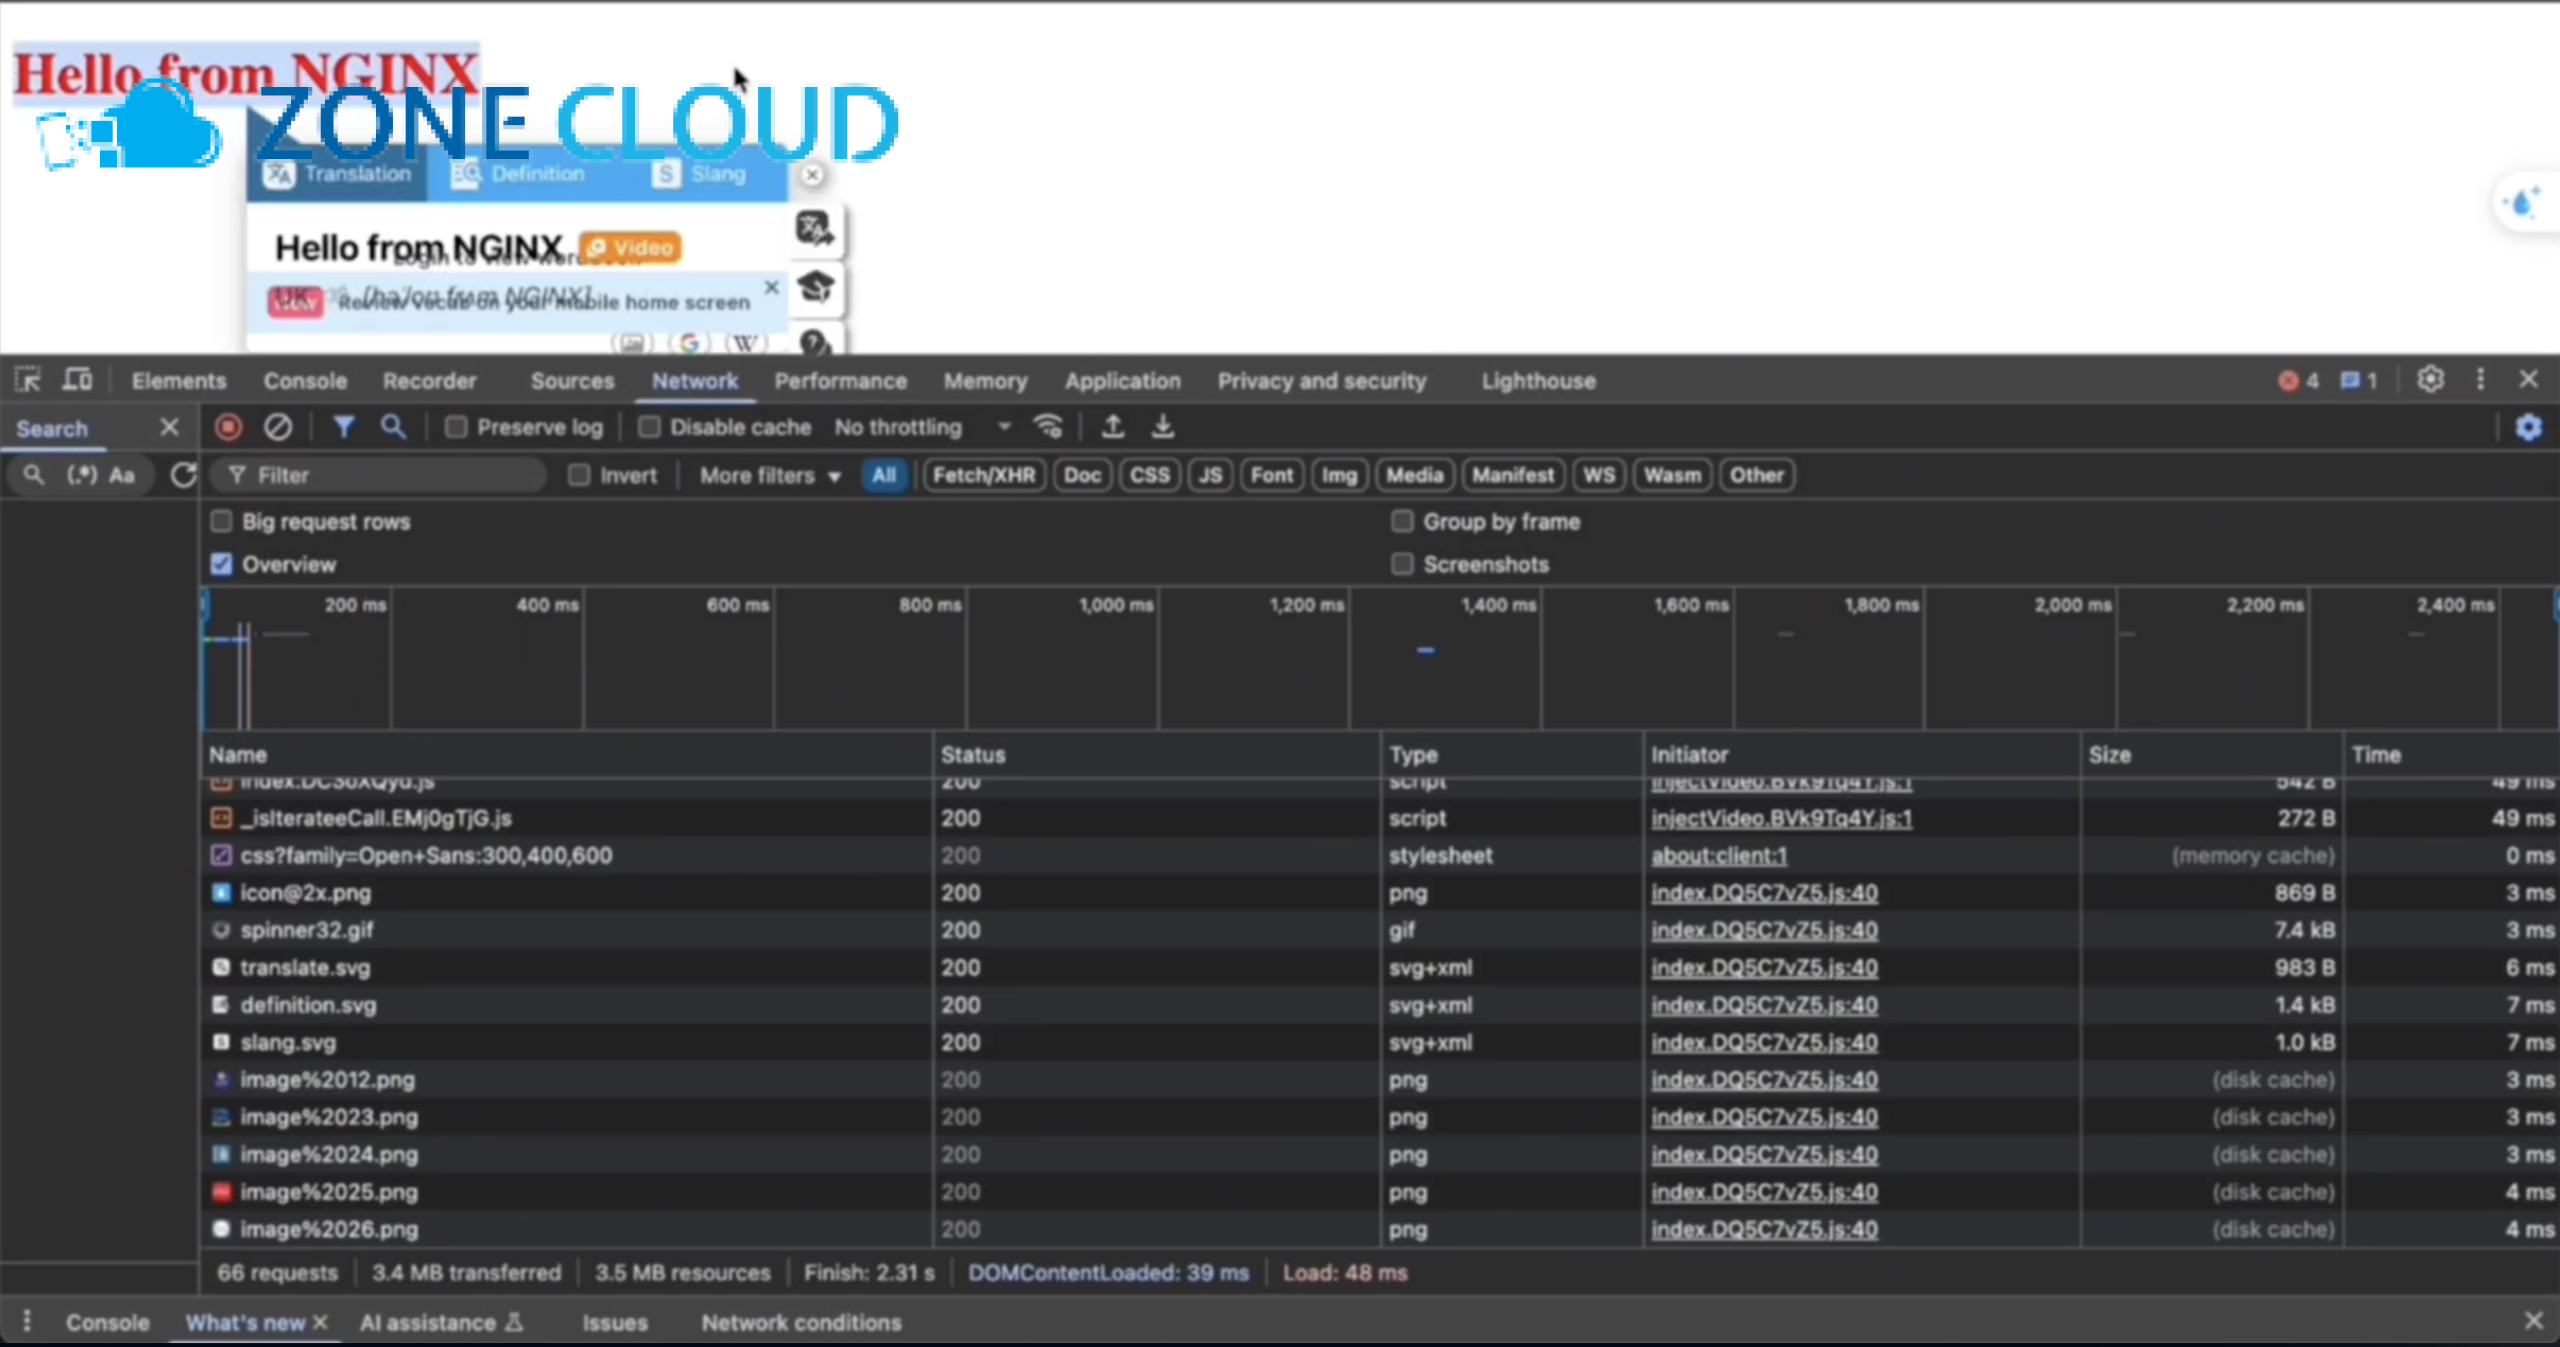Sort requests by the Size column header

point(2210,755)
